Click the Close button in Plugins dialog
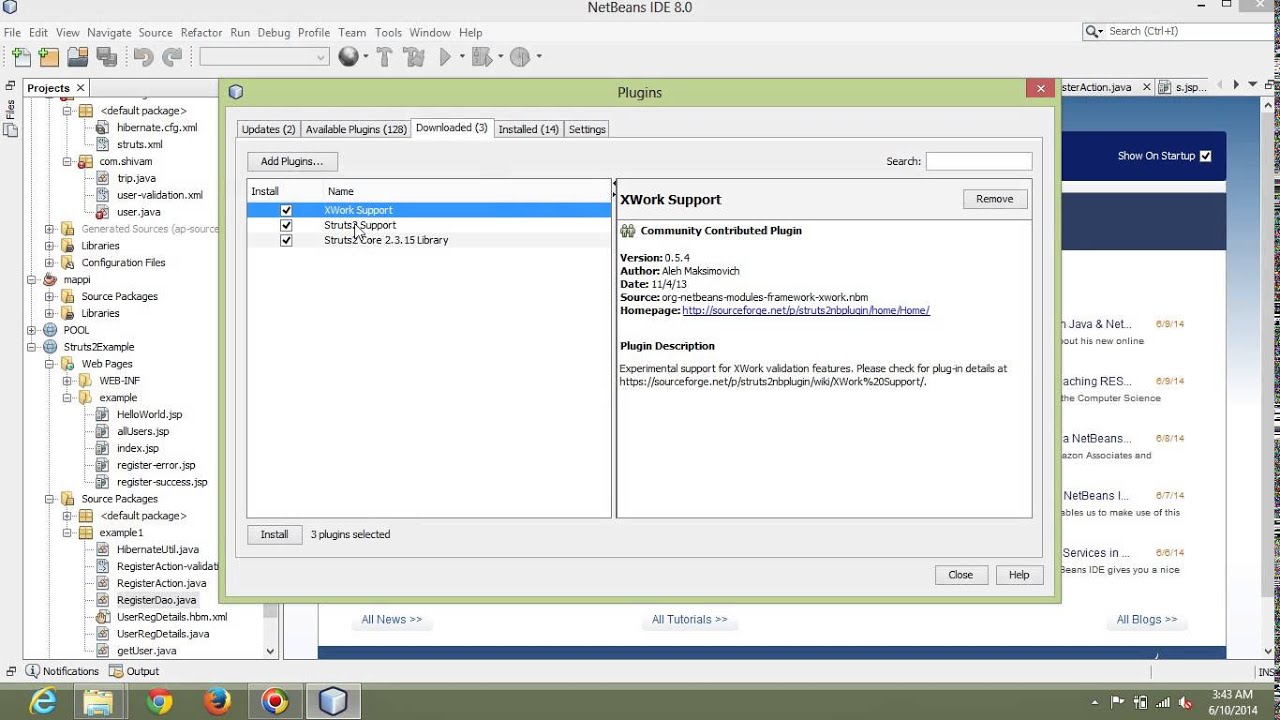1280x720 pixels. (960, 575)
